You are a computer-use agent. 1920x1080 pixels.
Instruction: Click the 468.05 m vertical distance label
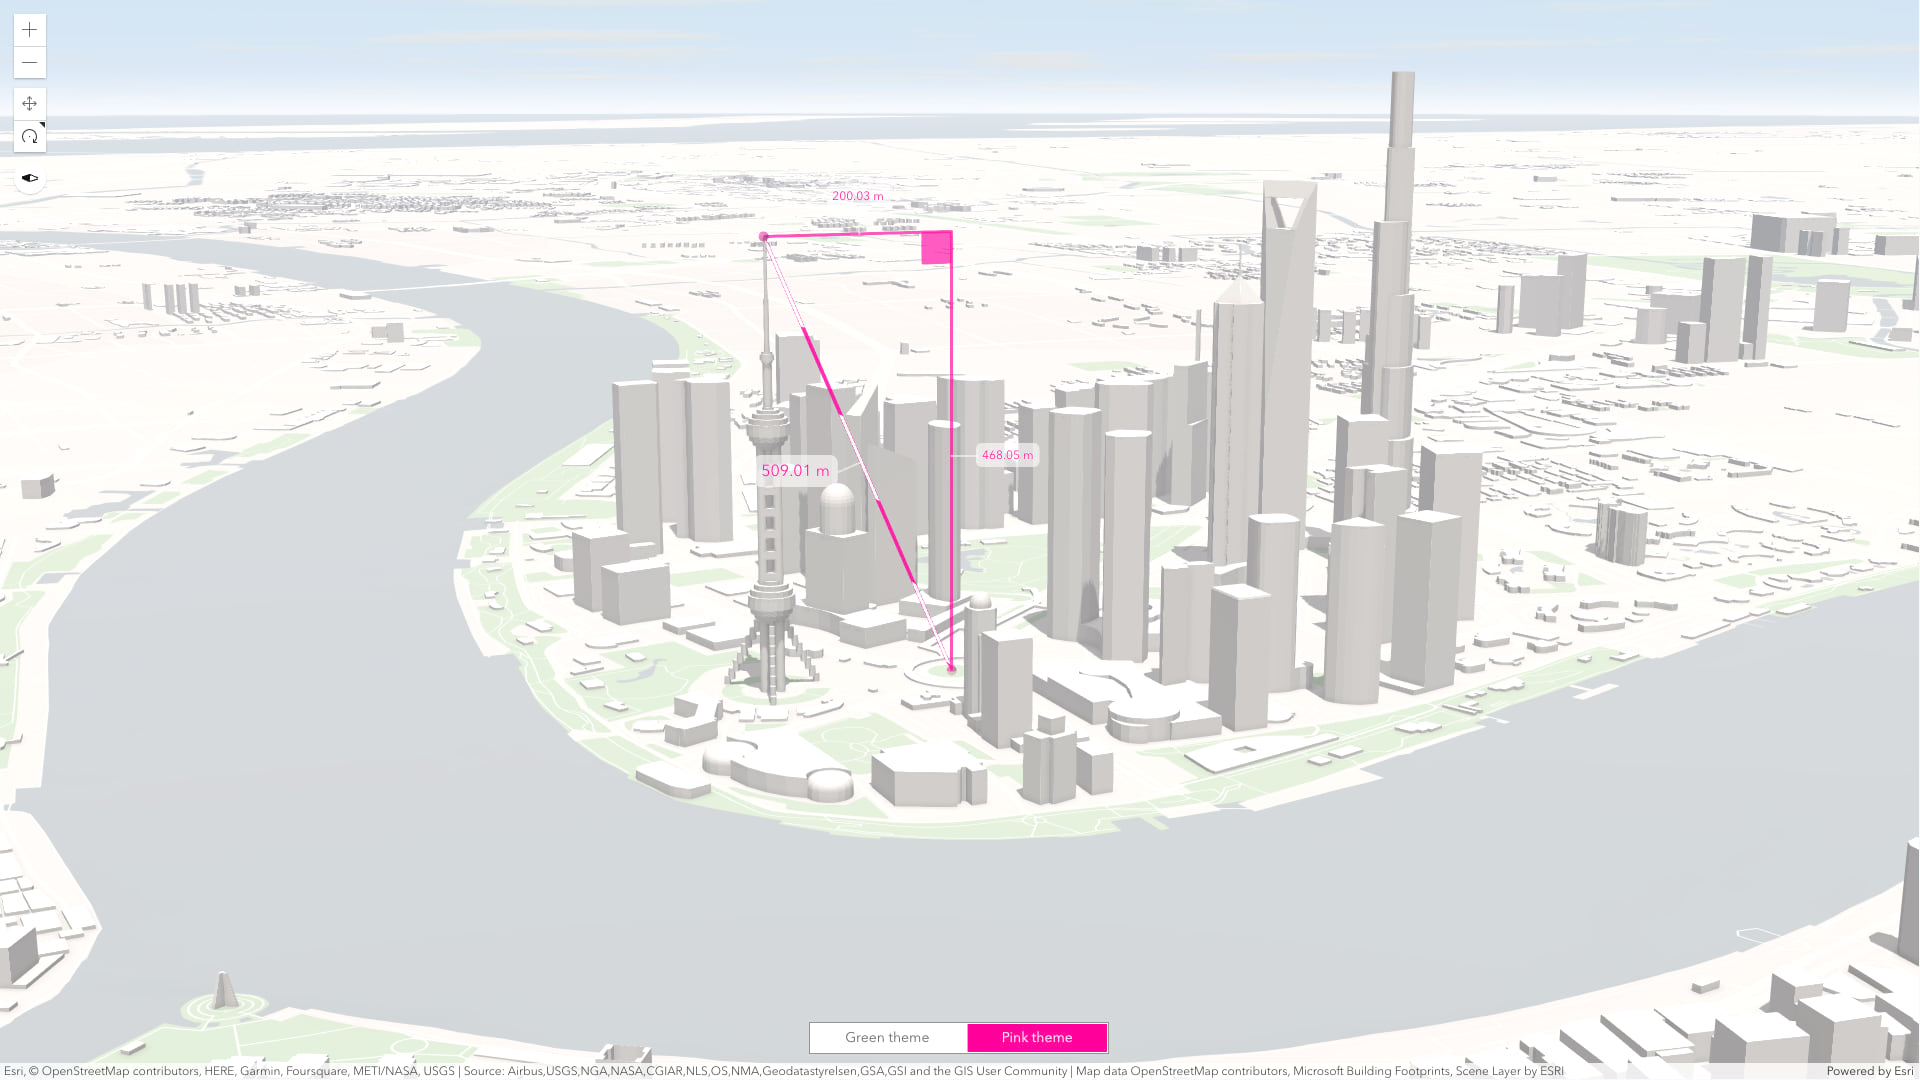[1007, 455]
